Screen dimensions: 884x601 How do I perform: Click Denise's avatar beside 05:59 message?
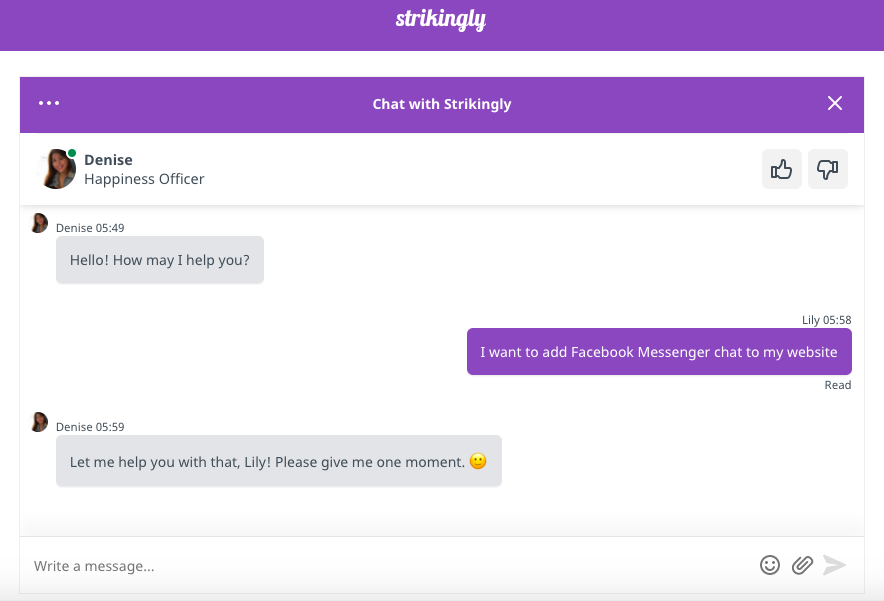39,422
